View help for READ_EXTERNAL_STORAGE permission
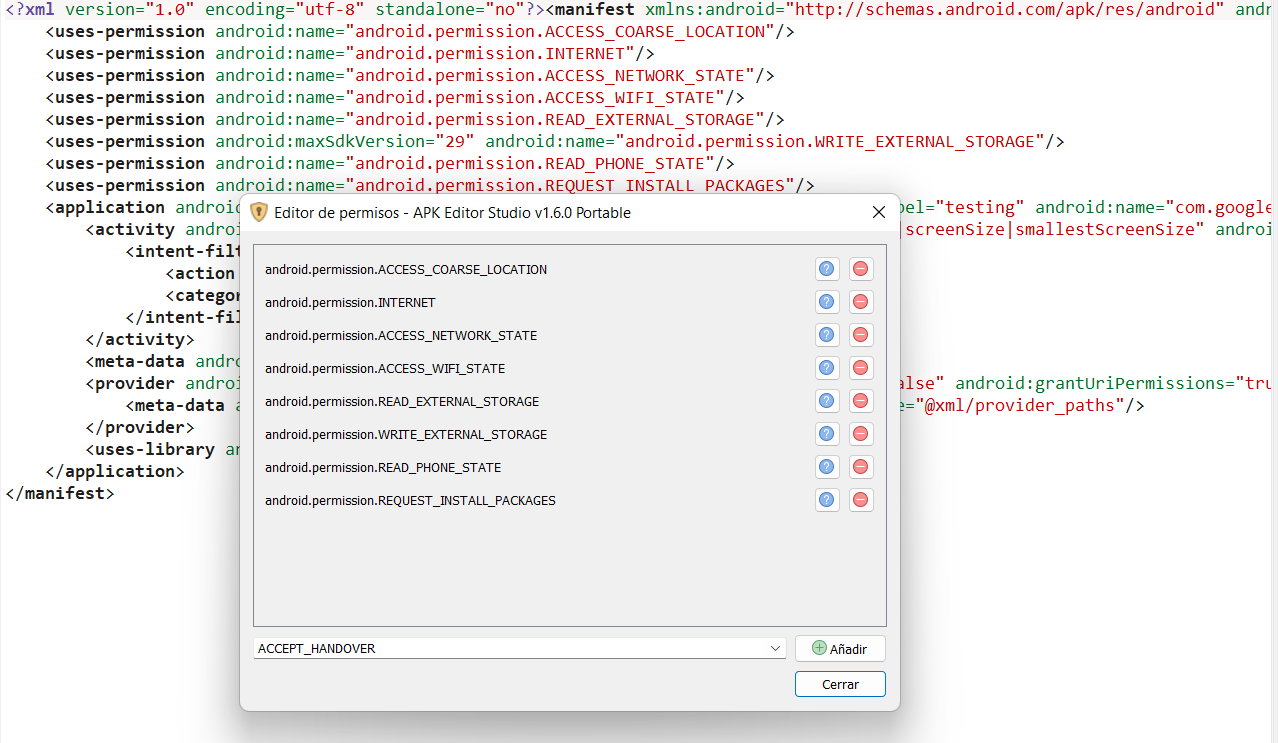This screenshot has width=1278, height=743. click(827, 401)
